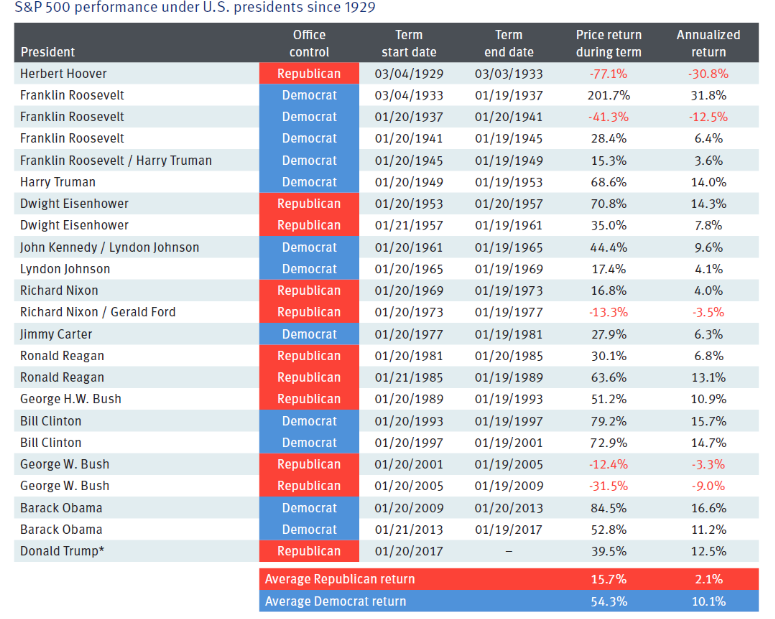This screenshot has height=619, width=775.
Task: Click the Annualized return column header
Action: [708, 43]
